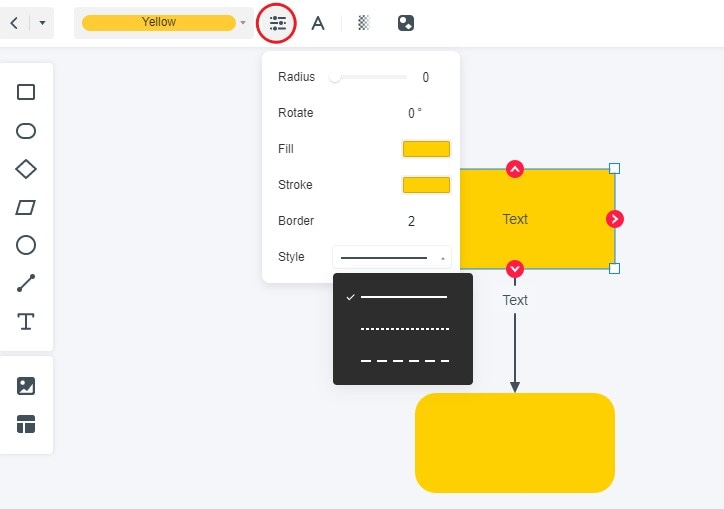Image resolution: width=724 pixels, height=509 pixels.
Task: Click the connector arrowhead above rounded shape
Action: pyautogui.click(x=515, y=387)
